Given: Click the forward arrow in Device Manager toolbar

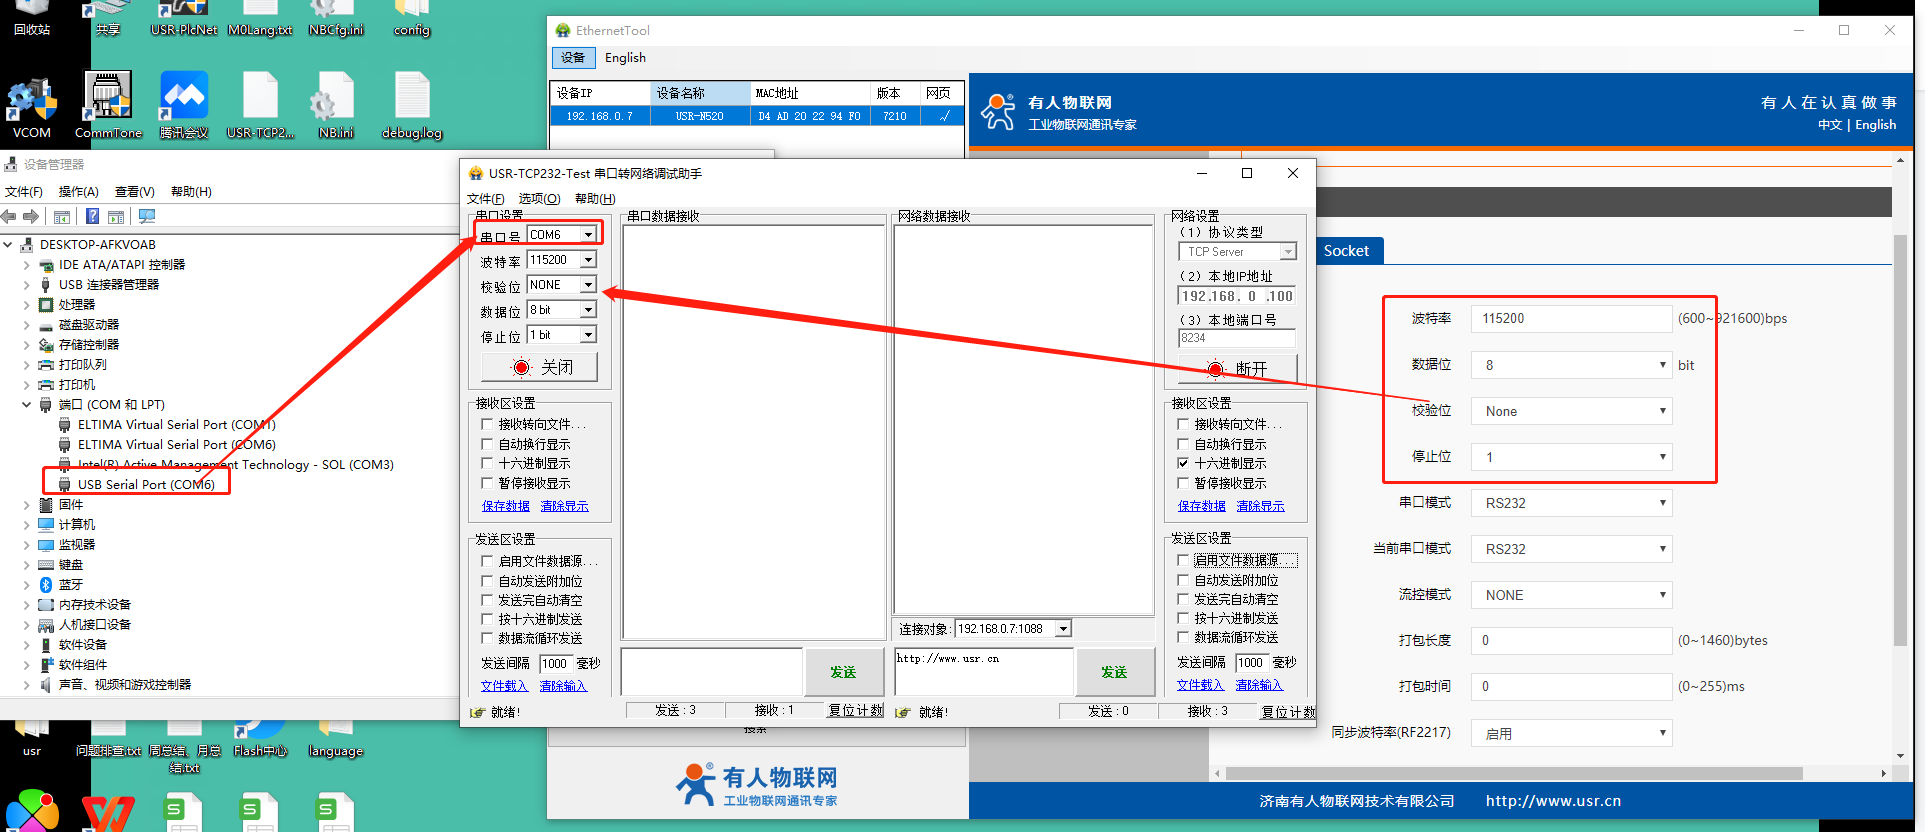Looking at the screenshot, I should [31, 217].
